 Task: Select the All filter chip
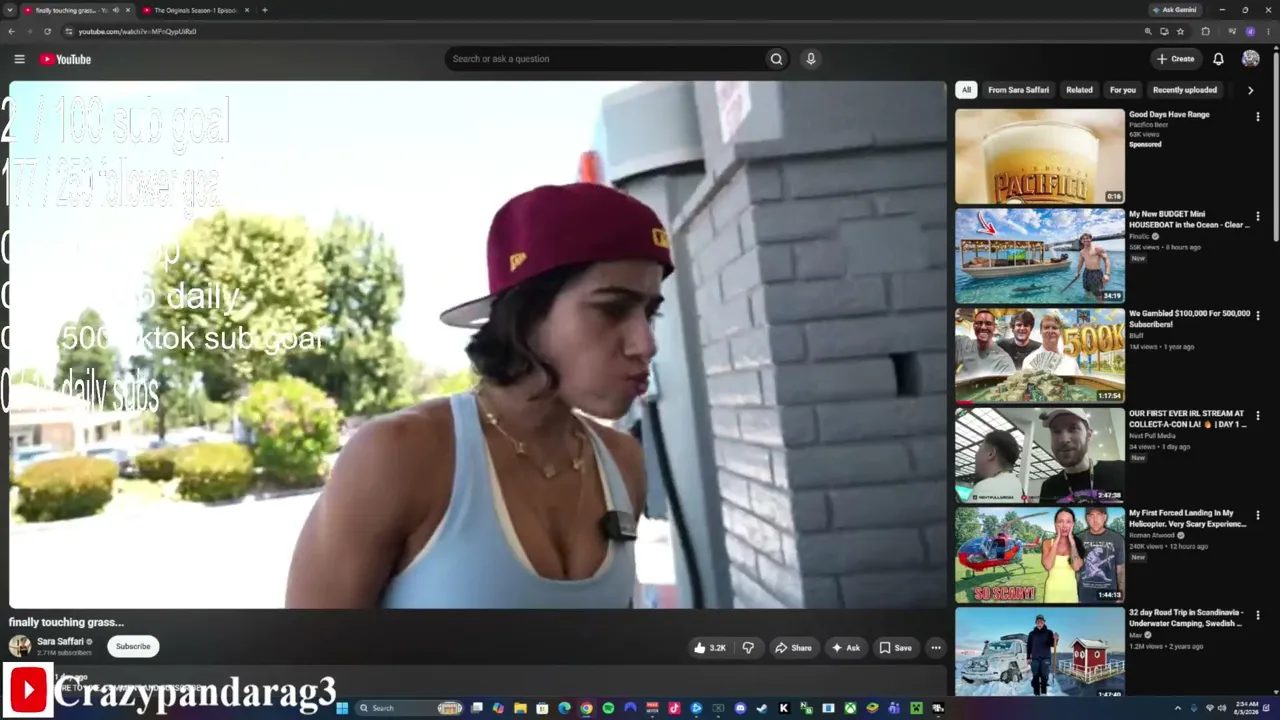(966, 90)
